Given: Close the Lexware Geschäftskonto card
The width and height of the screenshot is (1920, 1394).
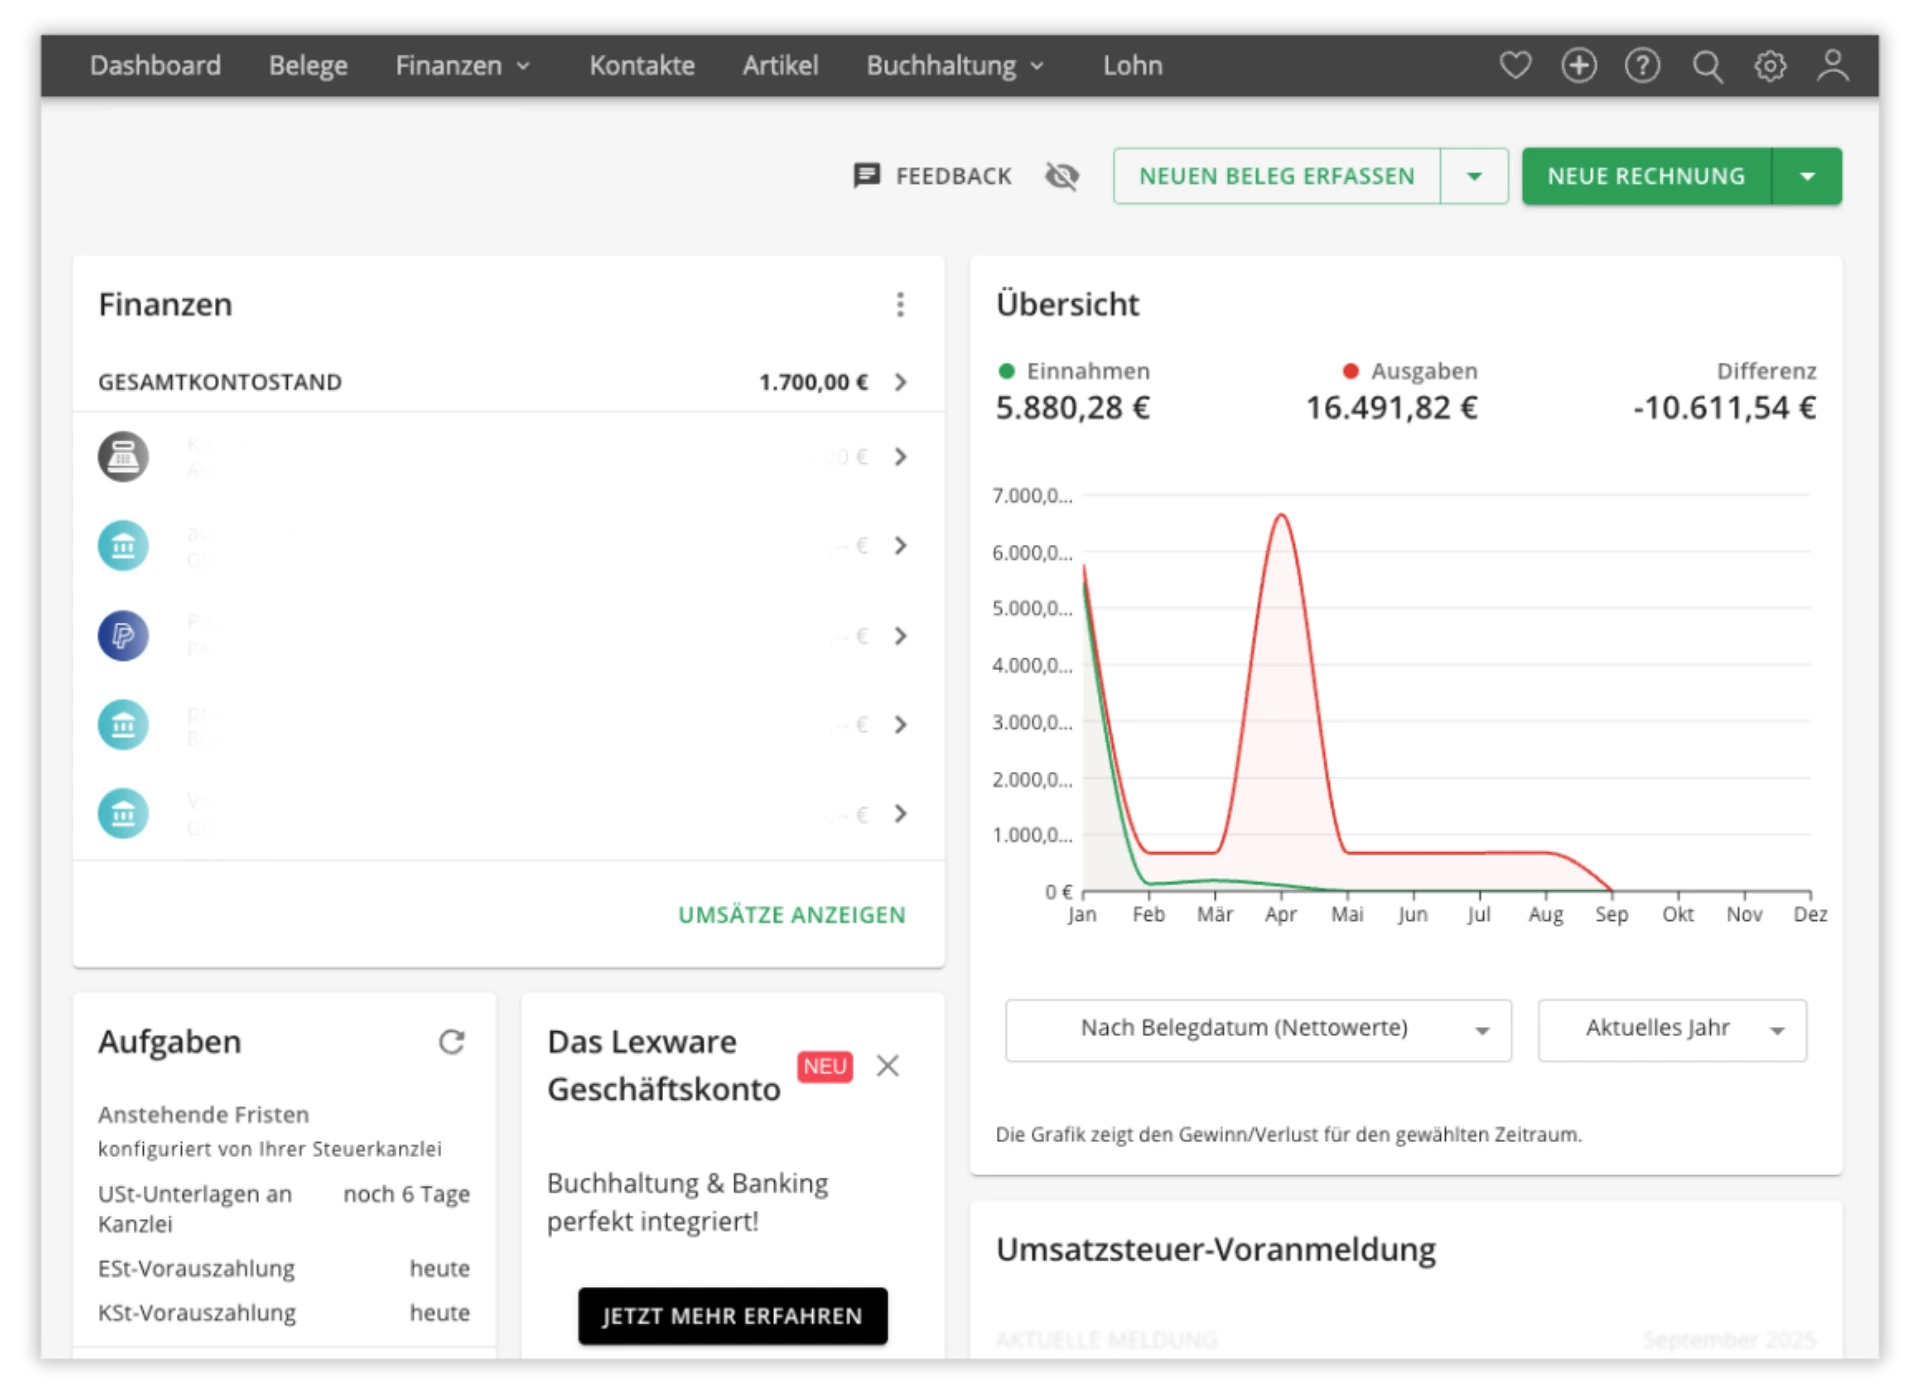Looking at the screenshot, I should pyautogui.click(x=888, y=1066).
